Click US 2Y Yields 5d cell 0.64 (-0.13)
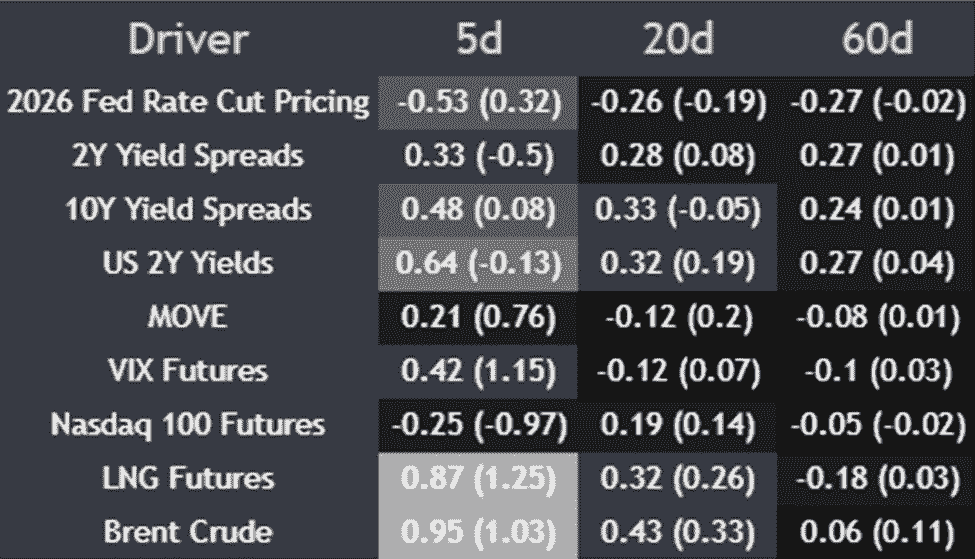 [x=478, y=264]
